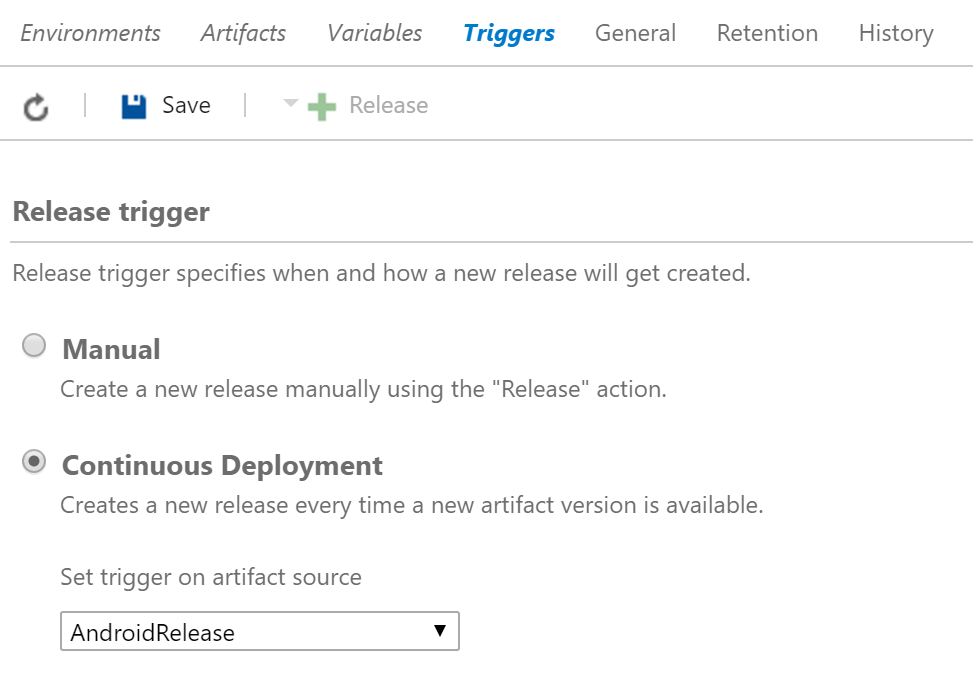Viewport: 973px width, 673px height.
Task: Open the Variables tab
Action: tap(373, 33)
